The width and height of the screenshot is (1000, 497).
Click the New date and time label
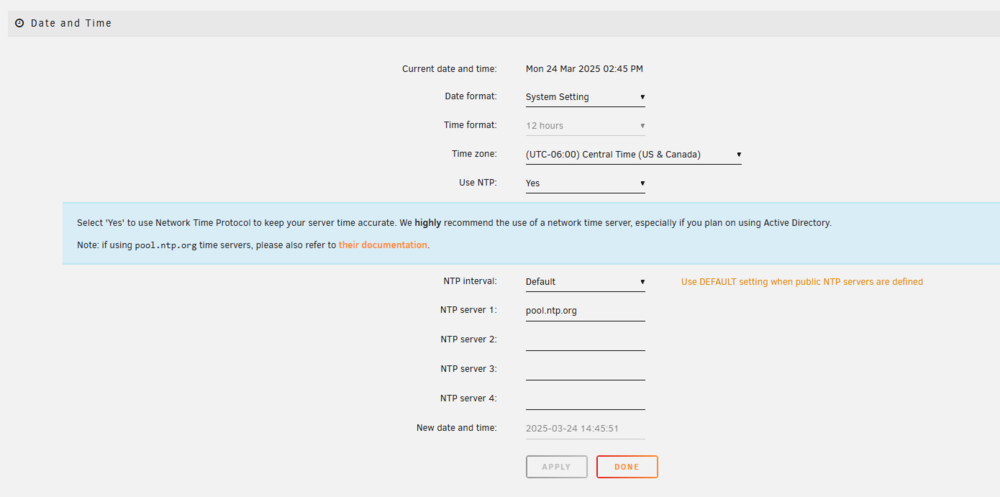click(x=457, y=428)
